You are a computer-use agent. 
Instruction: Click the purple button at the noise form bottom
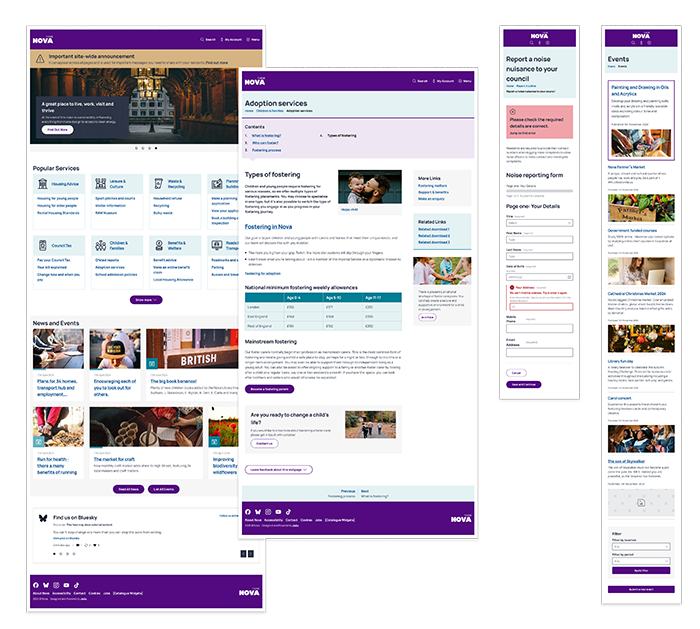pyautogui.click(x=524, y=384)
